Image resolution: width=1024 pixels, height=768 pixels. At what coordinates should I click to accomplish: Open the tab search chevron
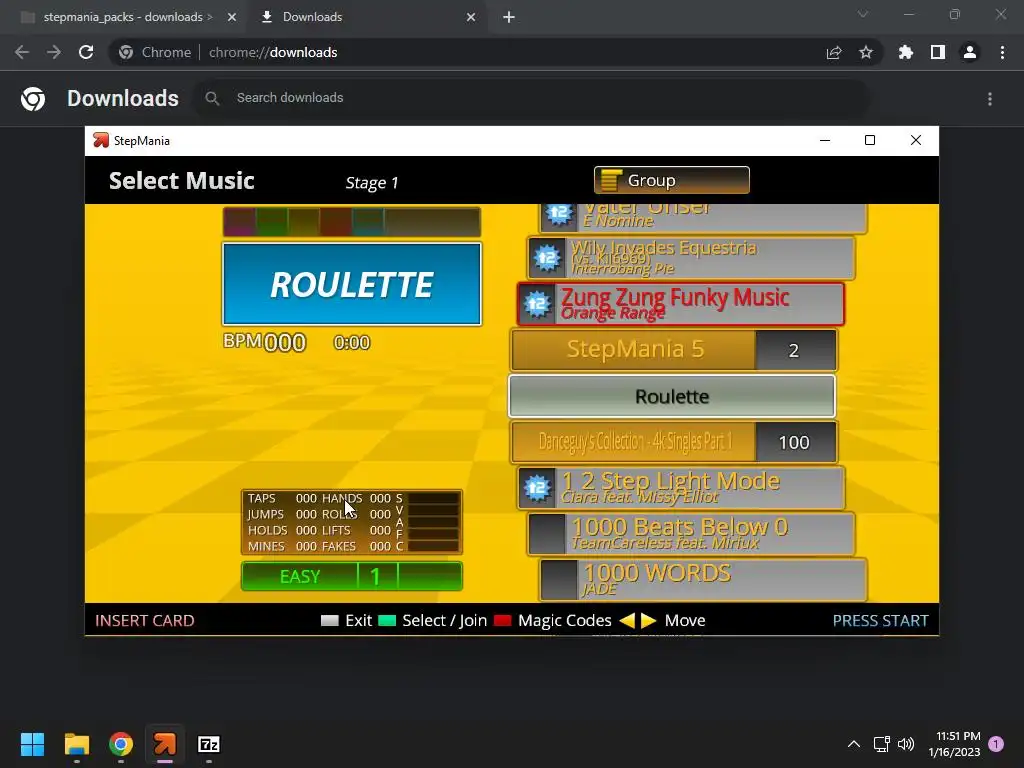click(x=863, y=14)
